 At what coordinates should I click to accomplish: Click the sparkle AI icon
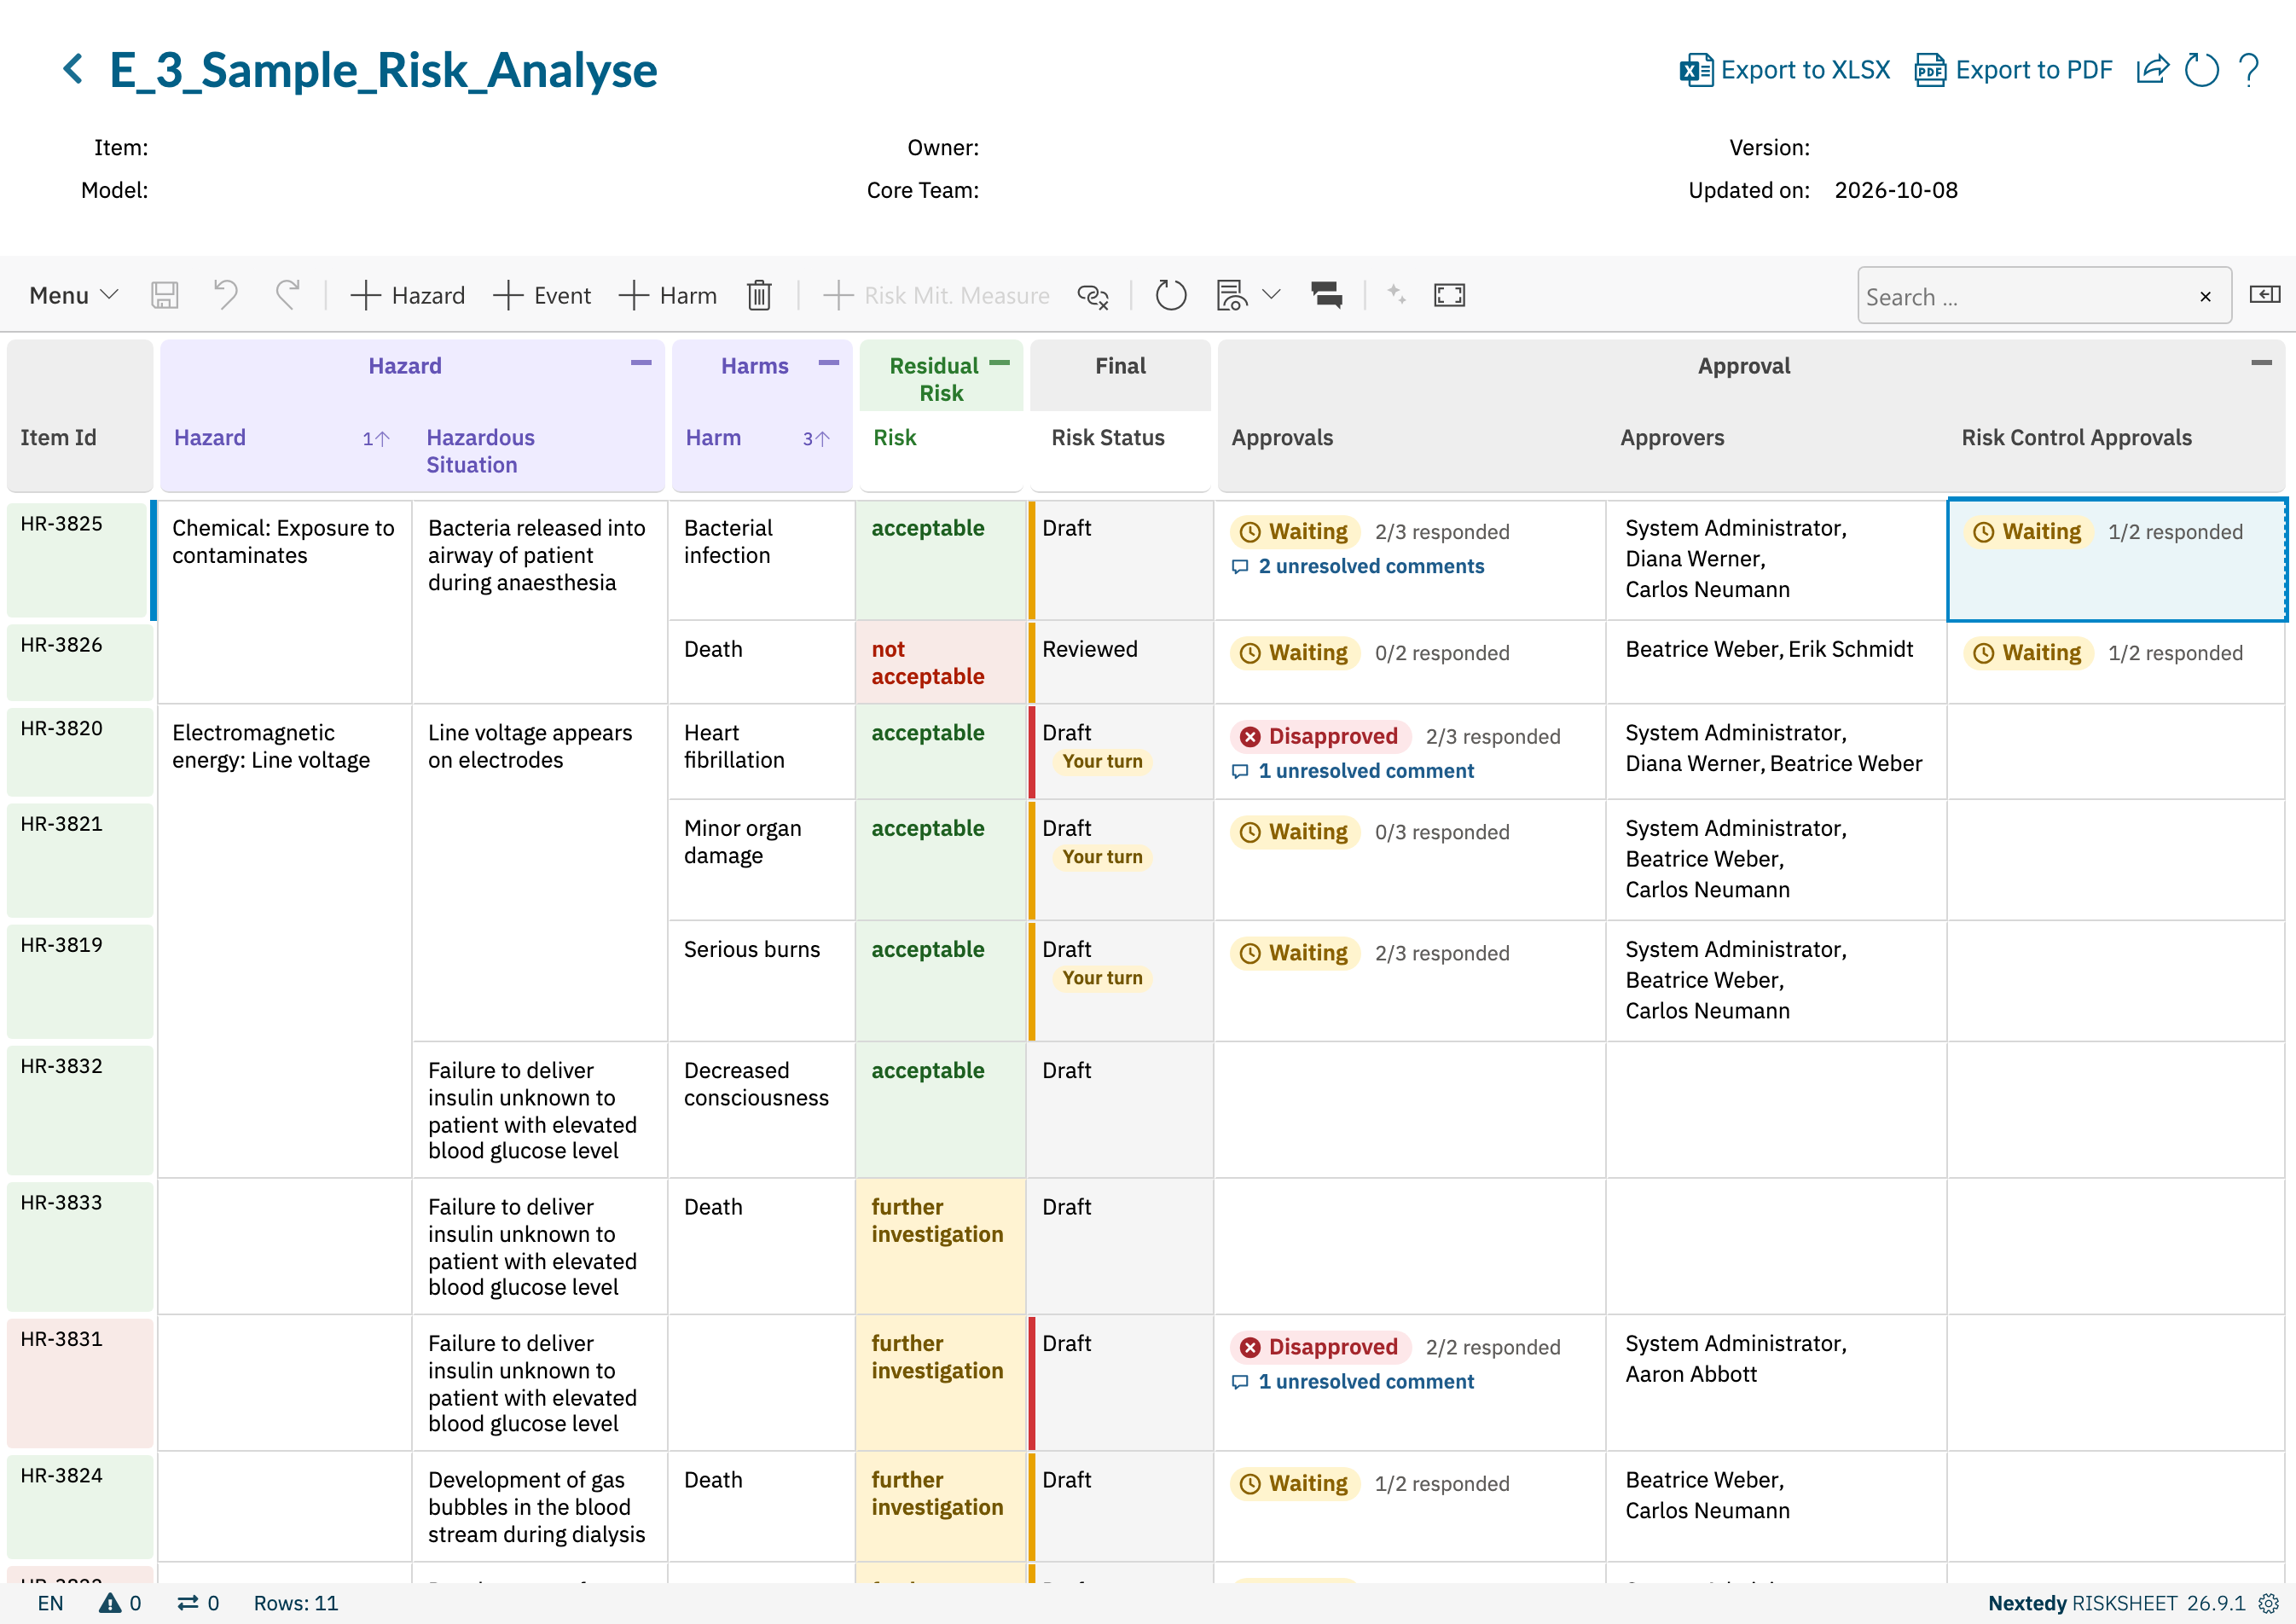1397,295
